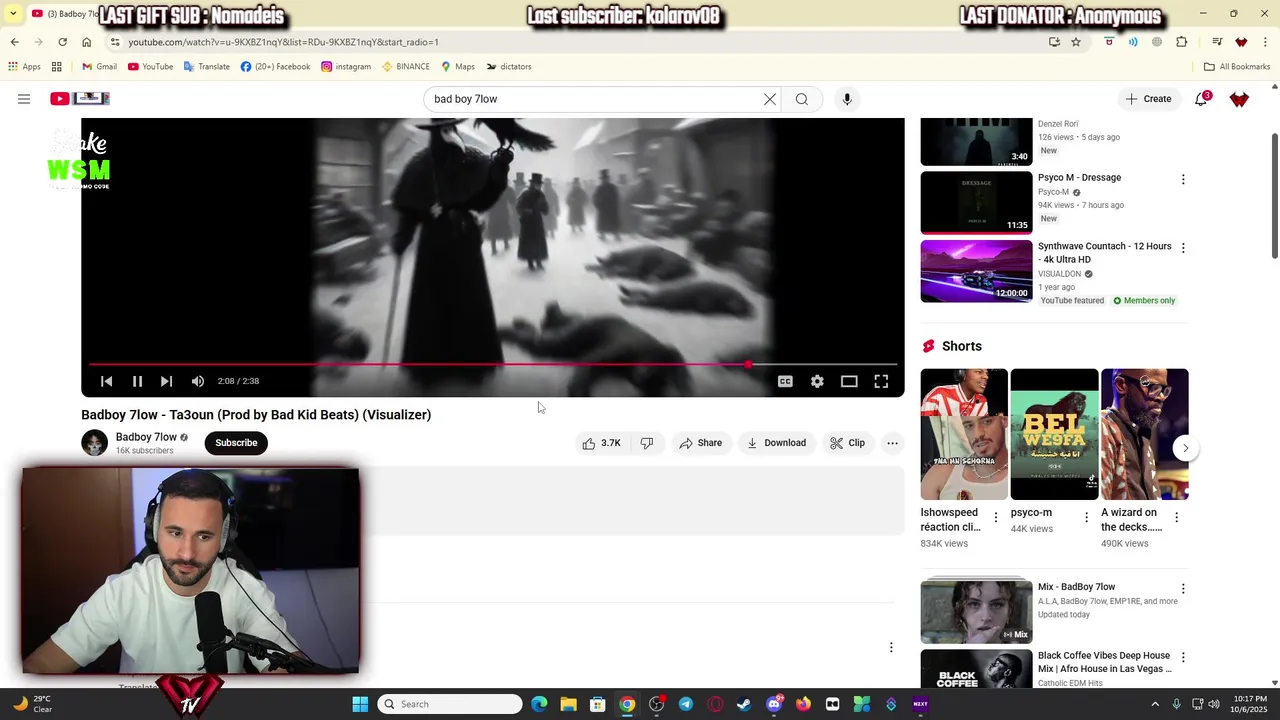Open options for Ishowspeed réaction short
The width and height of the screenshot is (1280, 720).
click(x=995, y=517)
